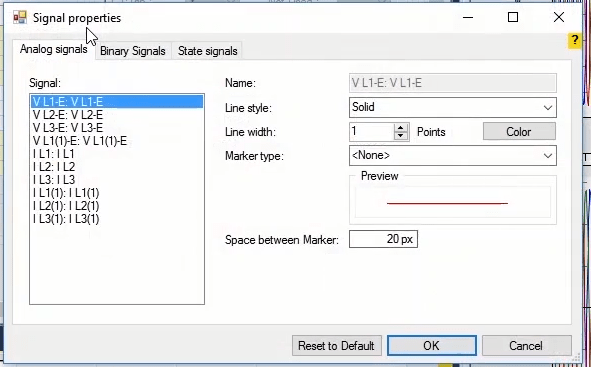
Task: Open help via yellow question mark icon
Action: click(x=574, y=40)
